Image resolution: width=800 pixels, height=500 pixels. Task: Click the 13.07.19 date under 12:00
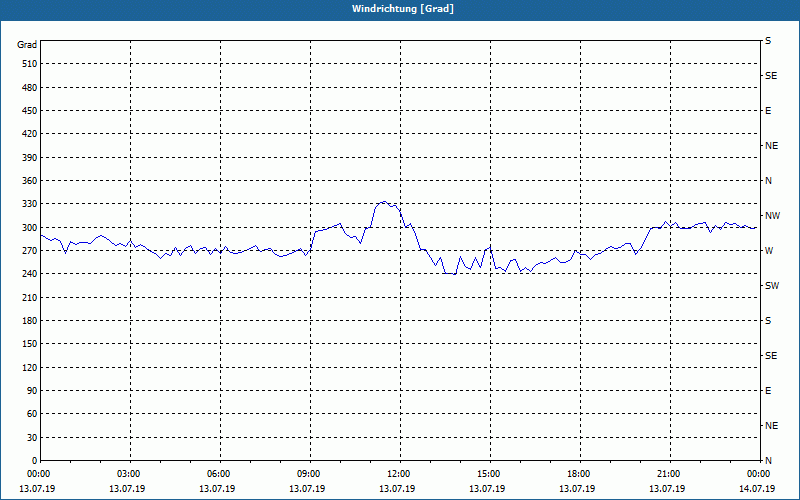397,489
